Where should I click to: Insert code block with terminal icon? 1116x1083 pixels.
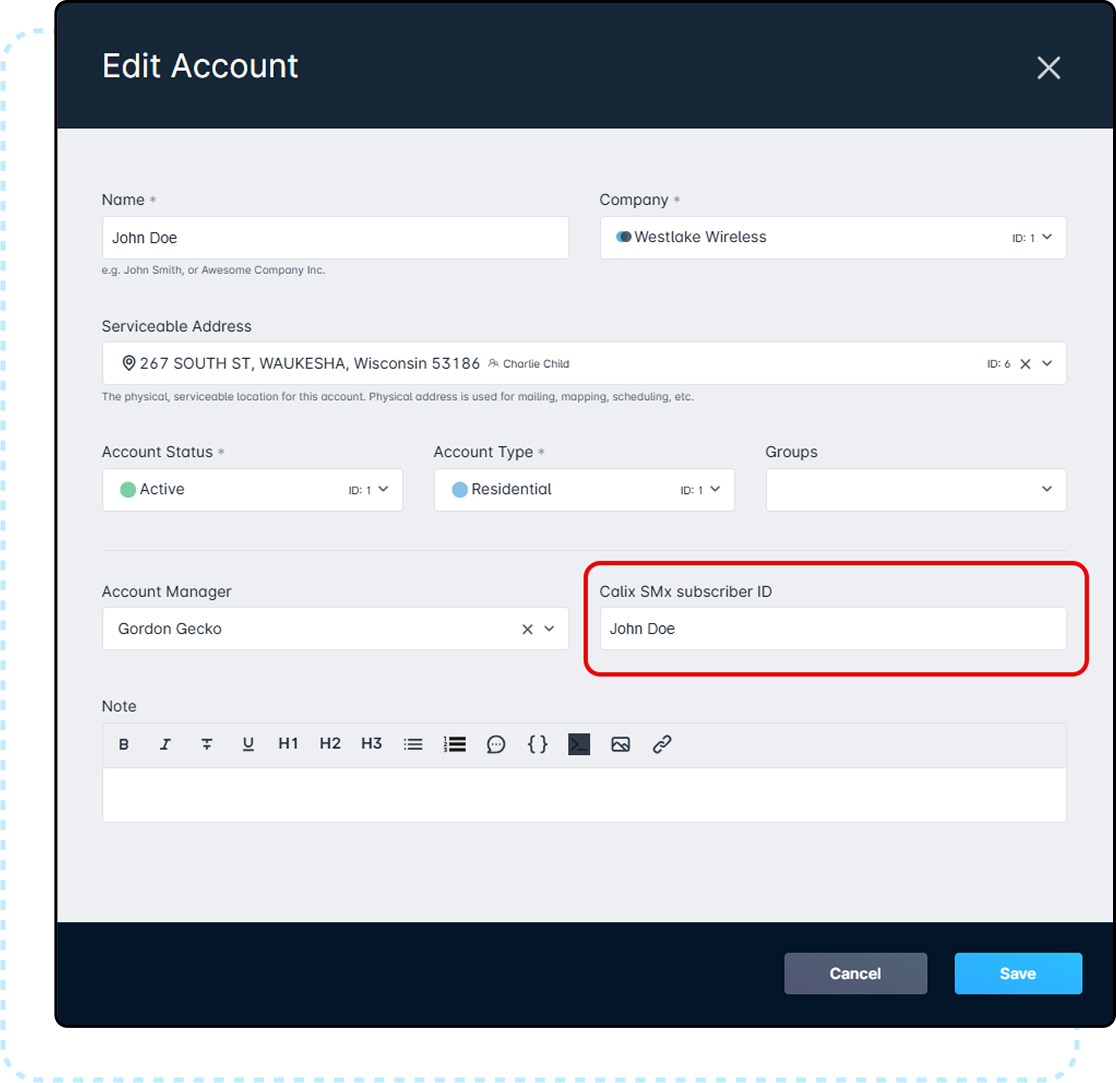(x=579, y=744)
